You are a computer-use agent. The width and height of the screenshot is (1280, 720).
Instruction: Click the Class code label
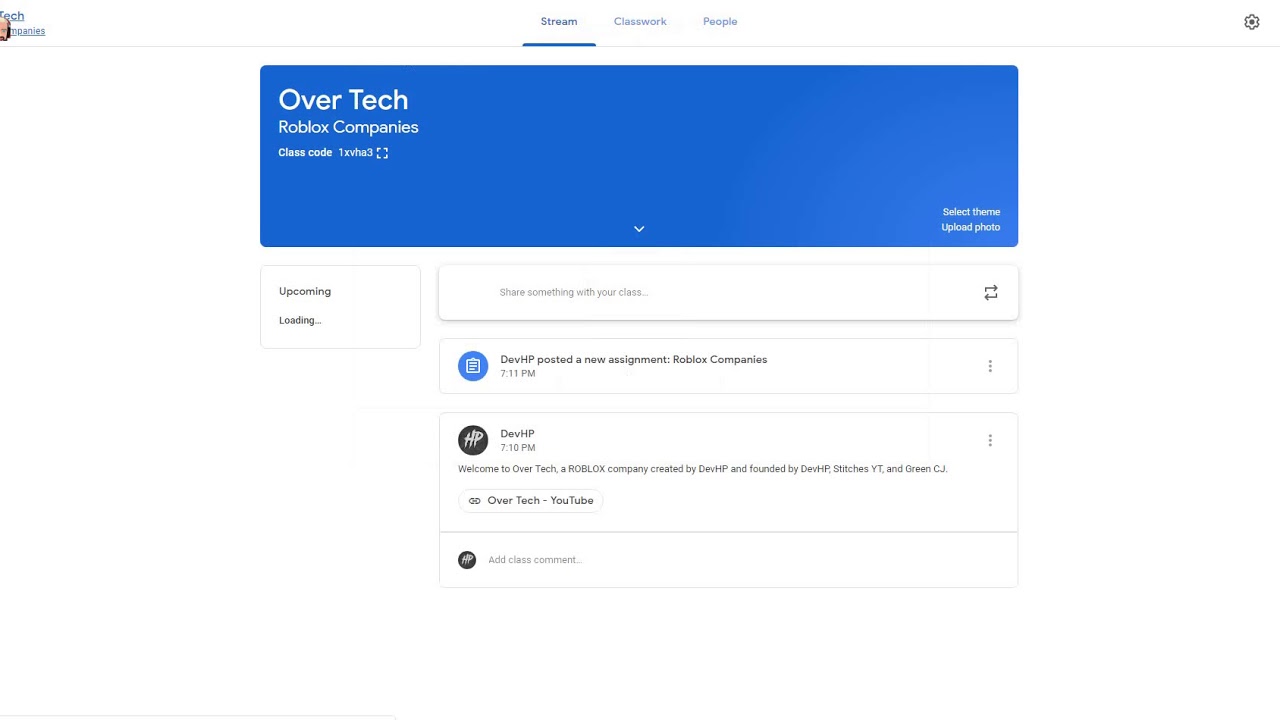pyautogui.click(x=305, y=153)
